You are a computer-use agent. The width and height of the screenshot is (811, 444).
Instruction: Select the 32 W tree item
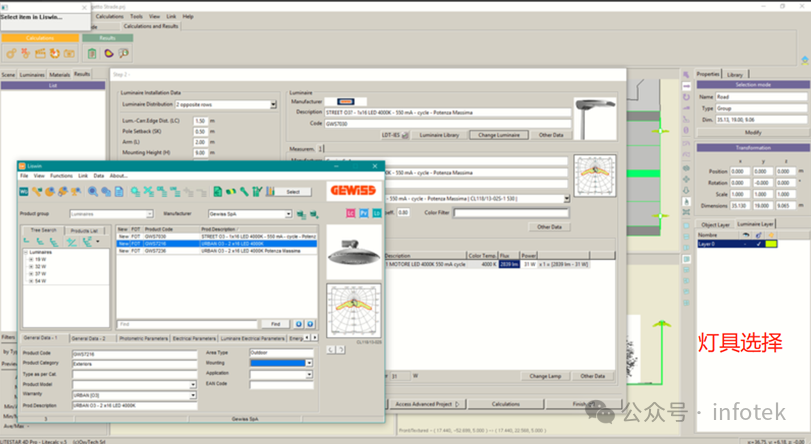[x=40, y=267]
